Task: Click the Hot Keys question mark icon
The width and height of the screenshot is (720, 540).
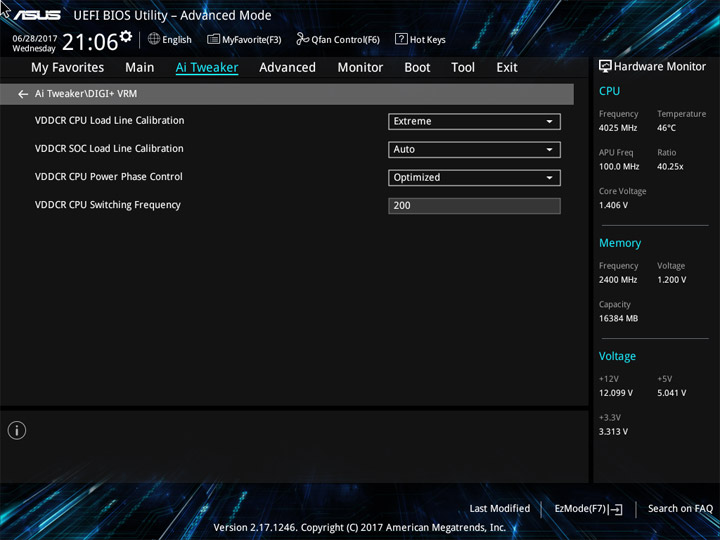Action: [401, 39]
